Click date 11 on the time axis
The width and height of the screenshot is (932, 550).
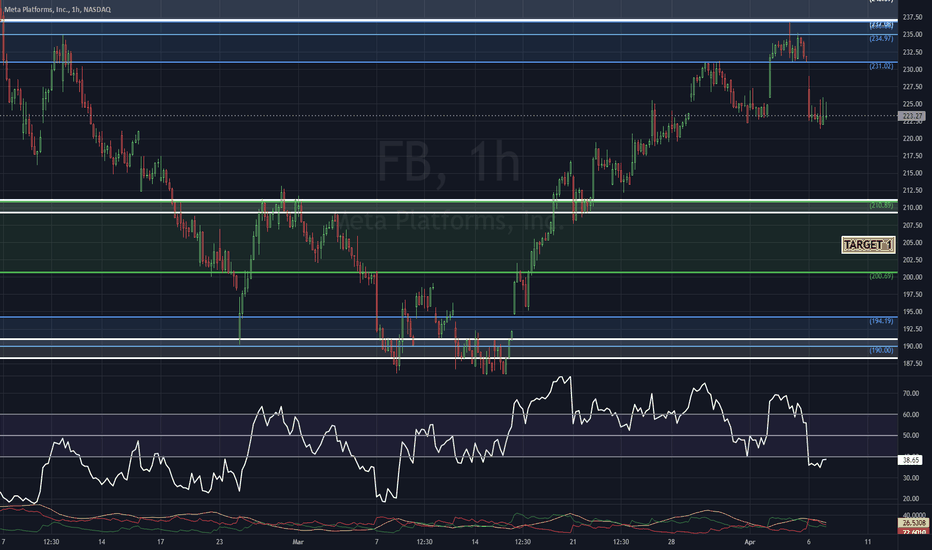coord(868,542)
